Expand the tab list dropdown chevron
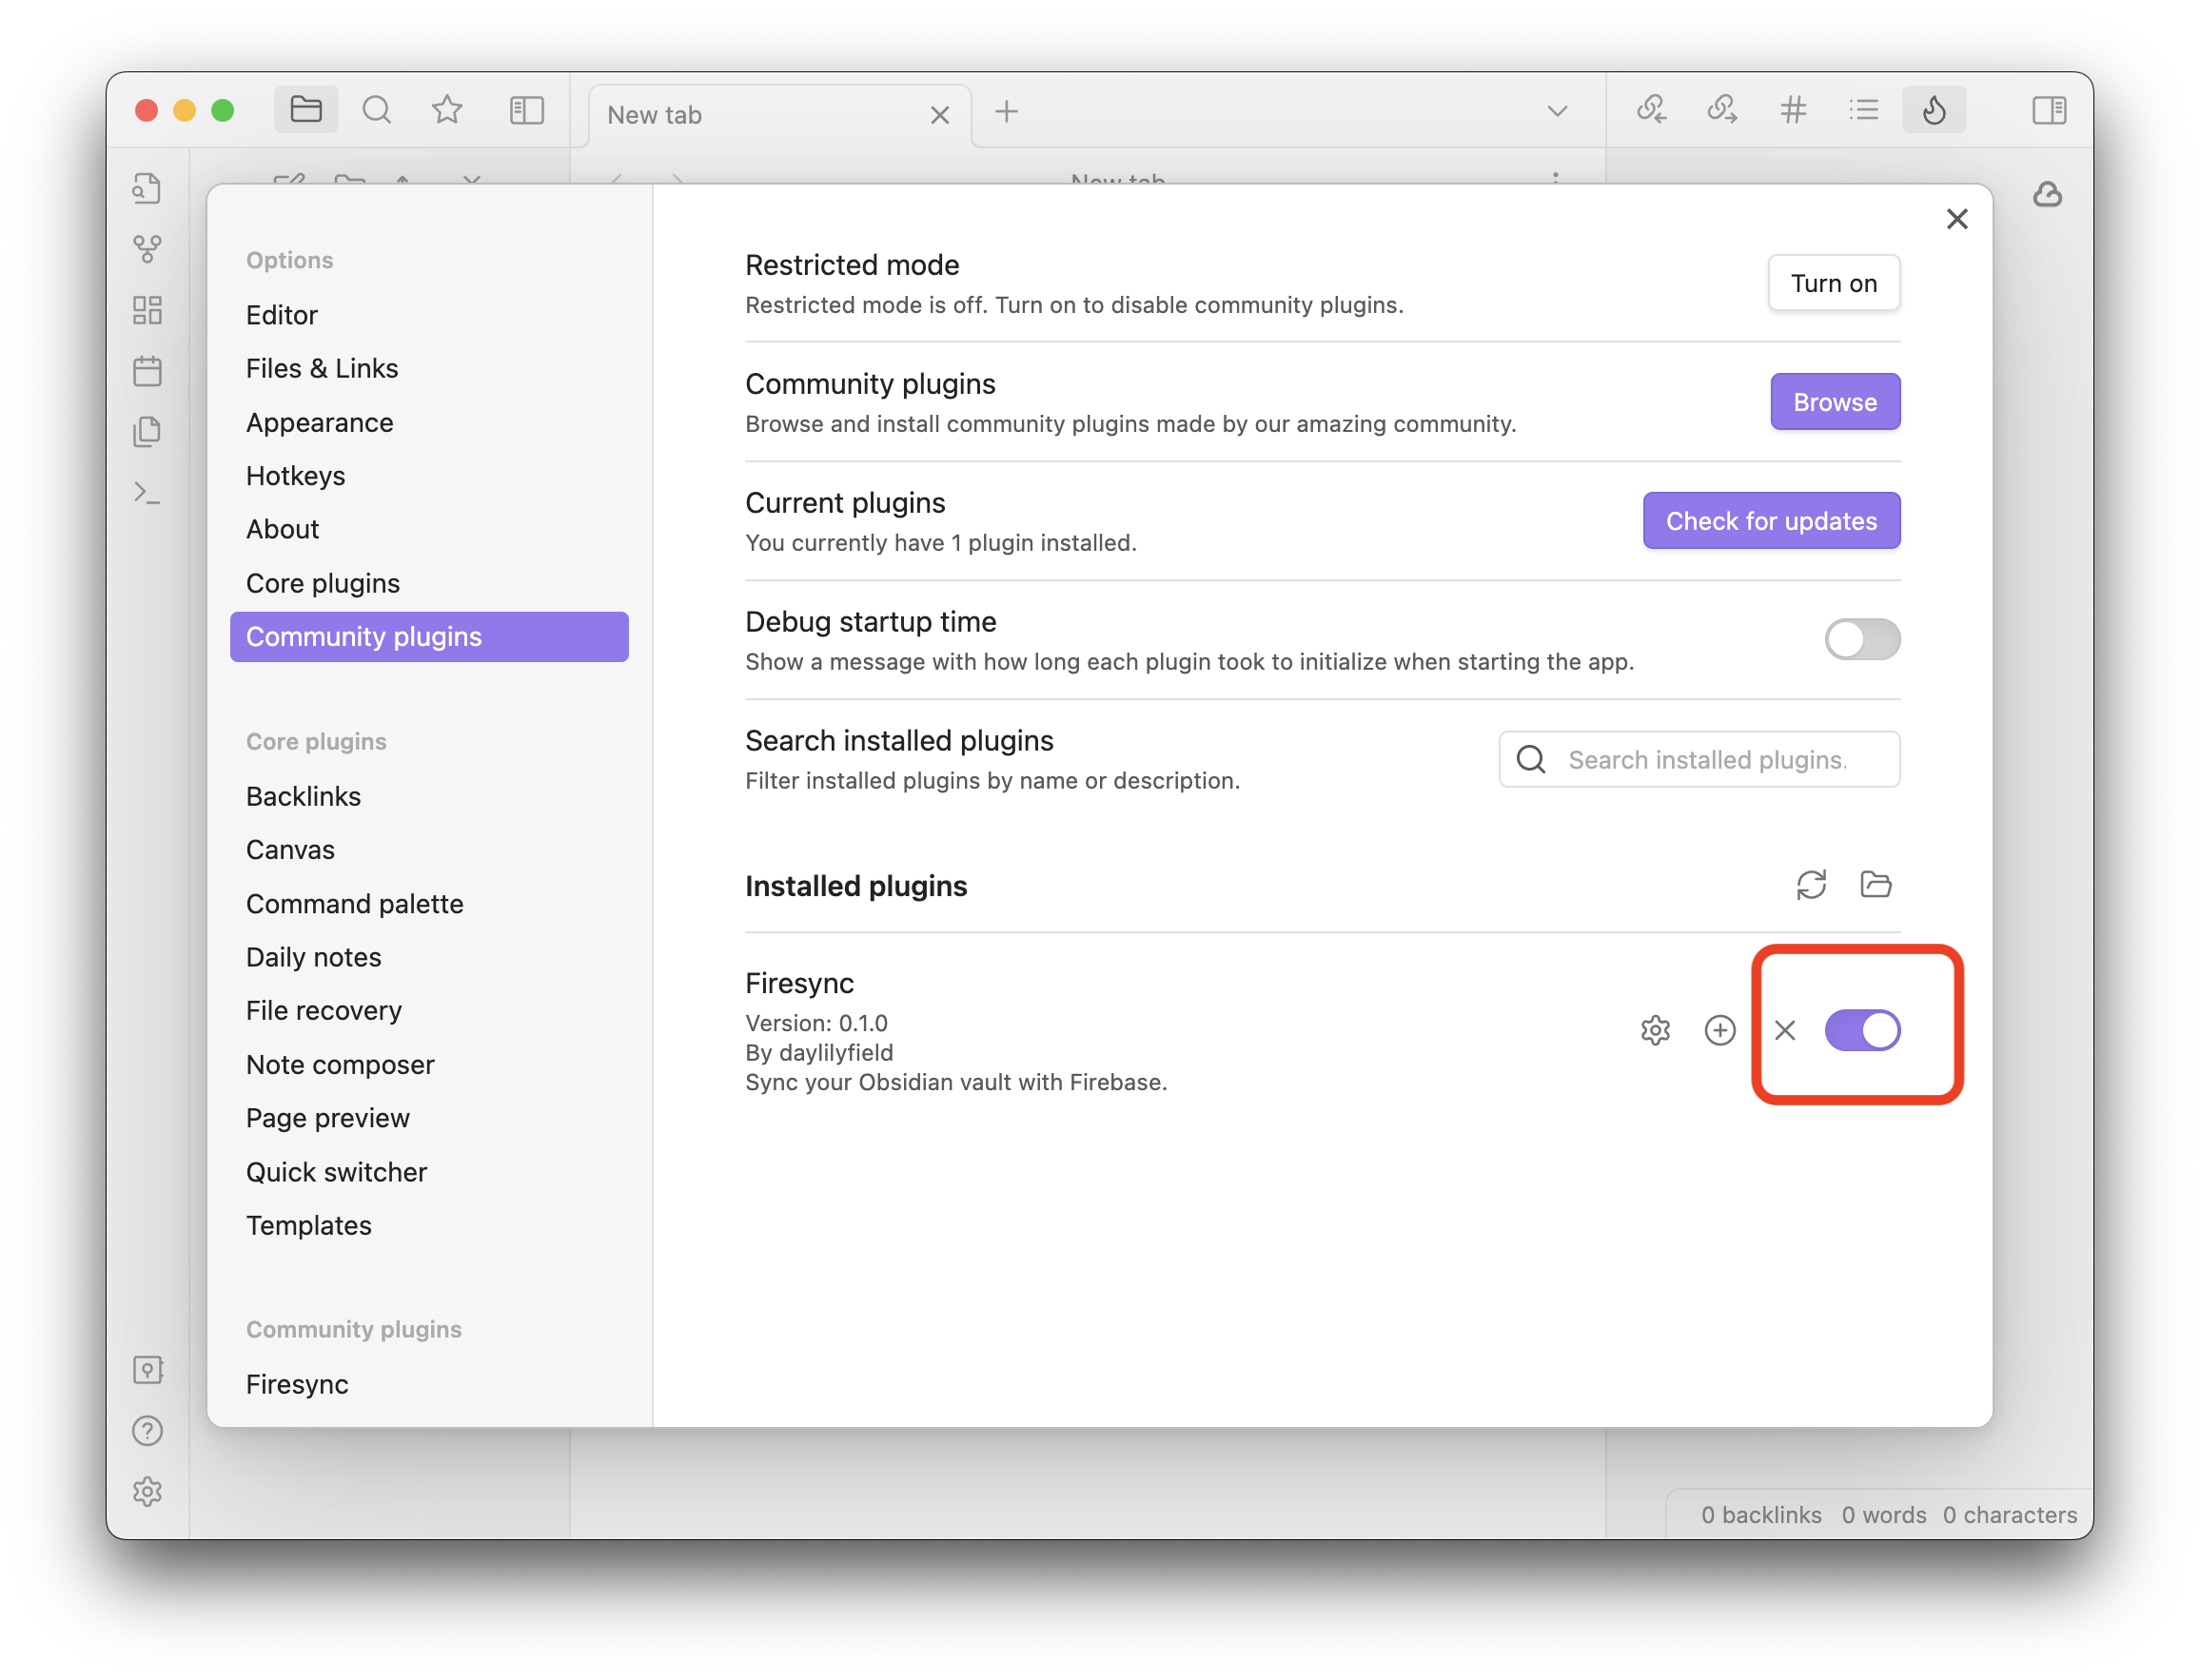This screenshot has width=2200, height=1680. pyautogui.click(x=1557, y=111)
